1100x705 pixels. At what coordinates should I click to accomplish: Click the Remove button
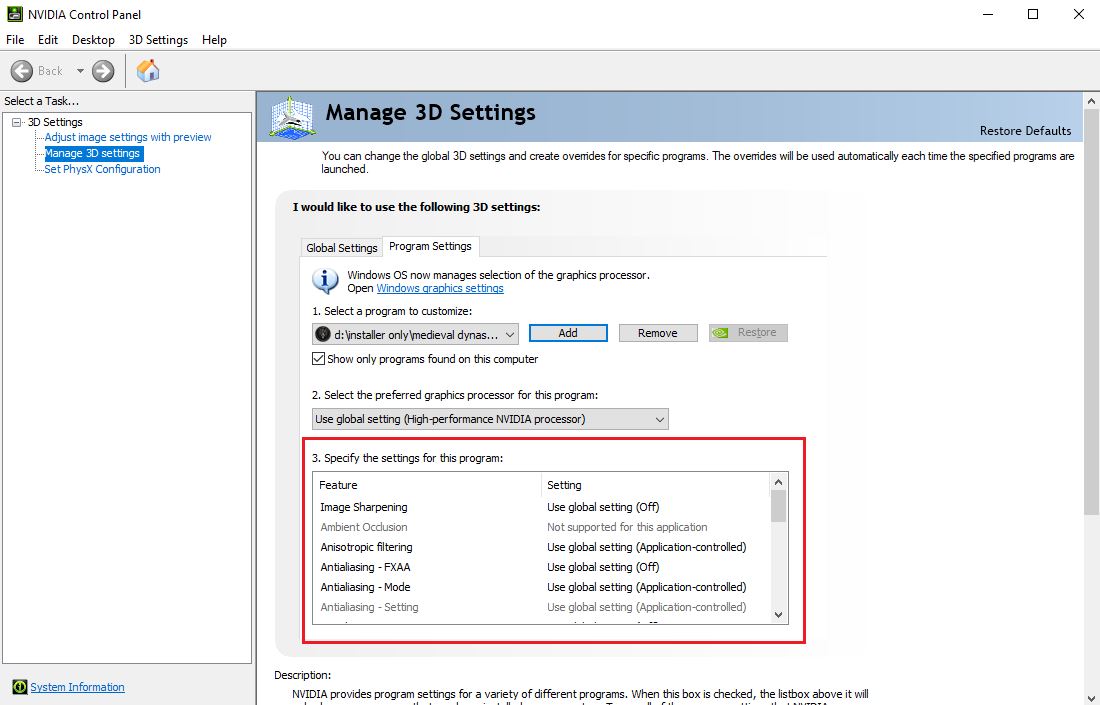(657, 333)
